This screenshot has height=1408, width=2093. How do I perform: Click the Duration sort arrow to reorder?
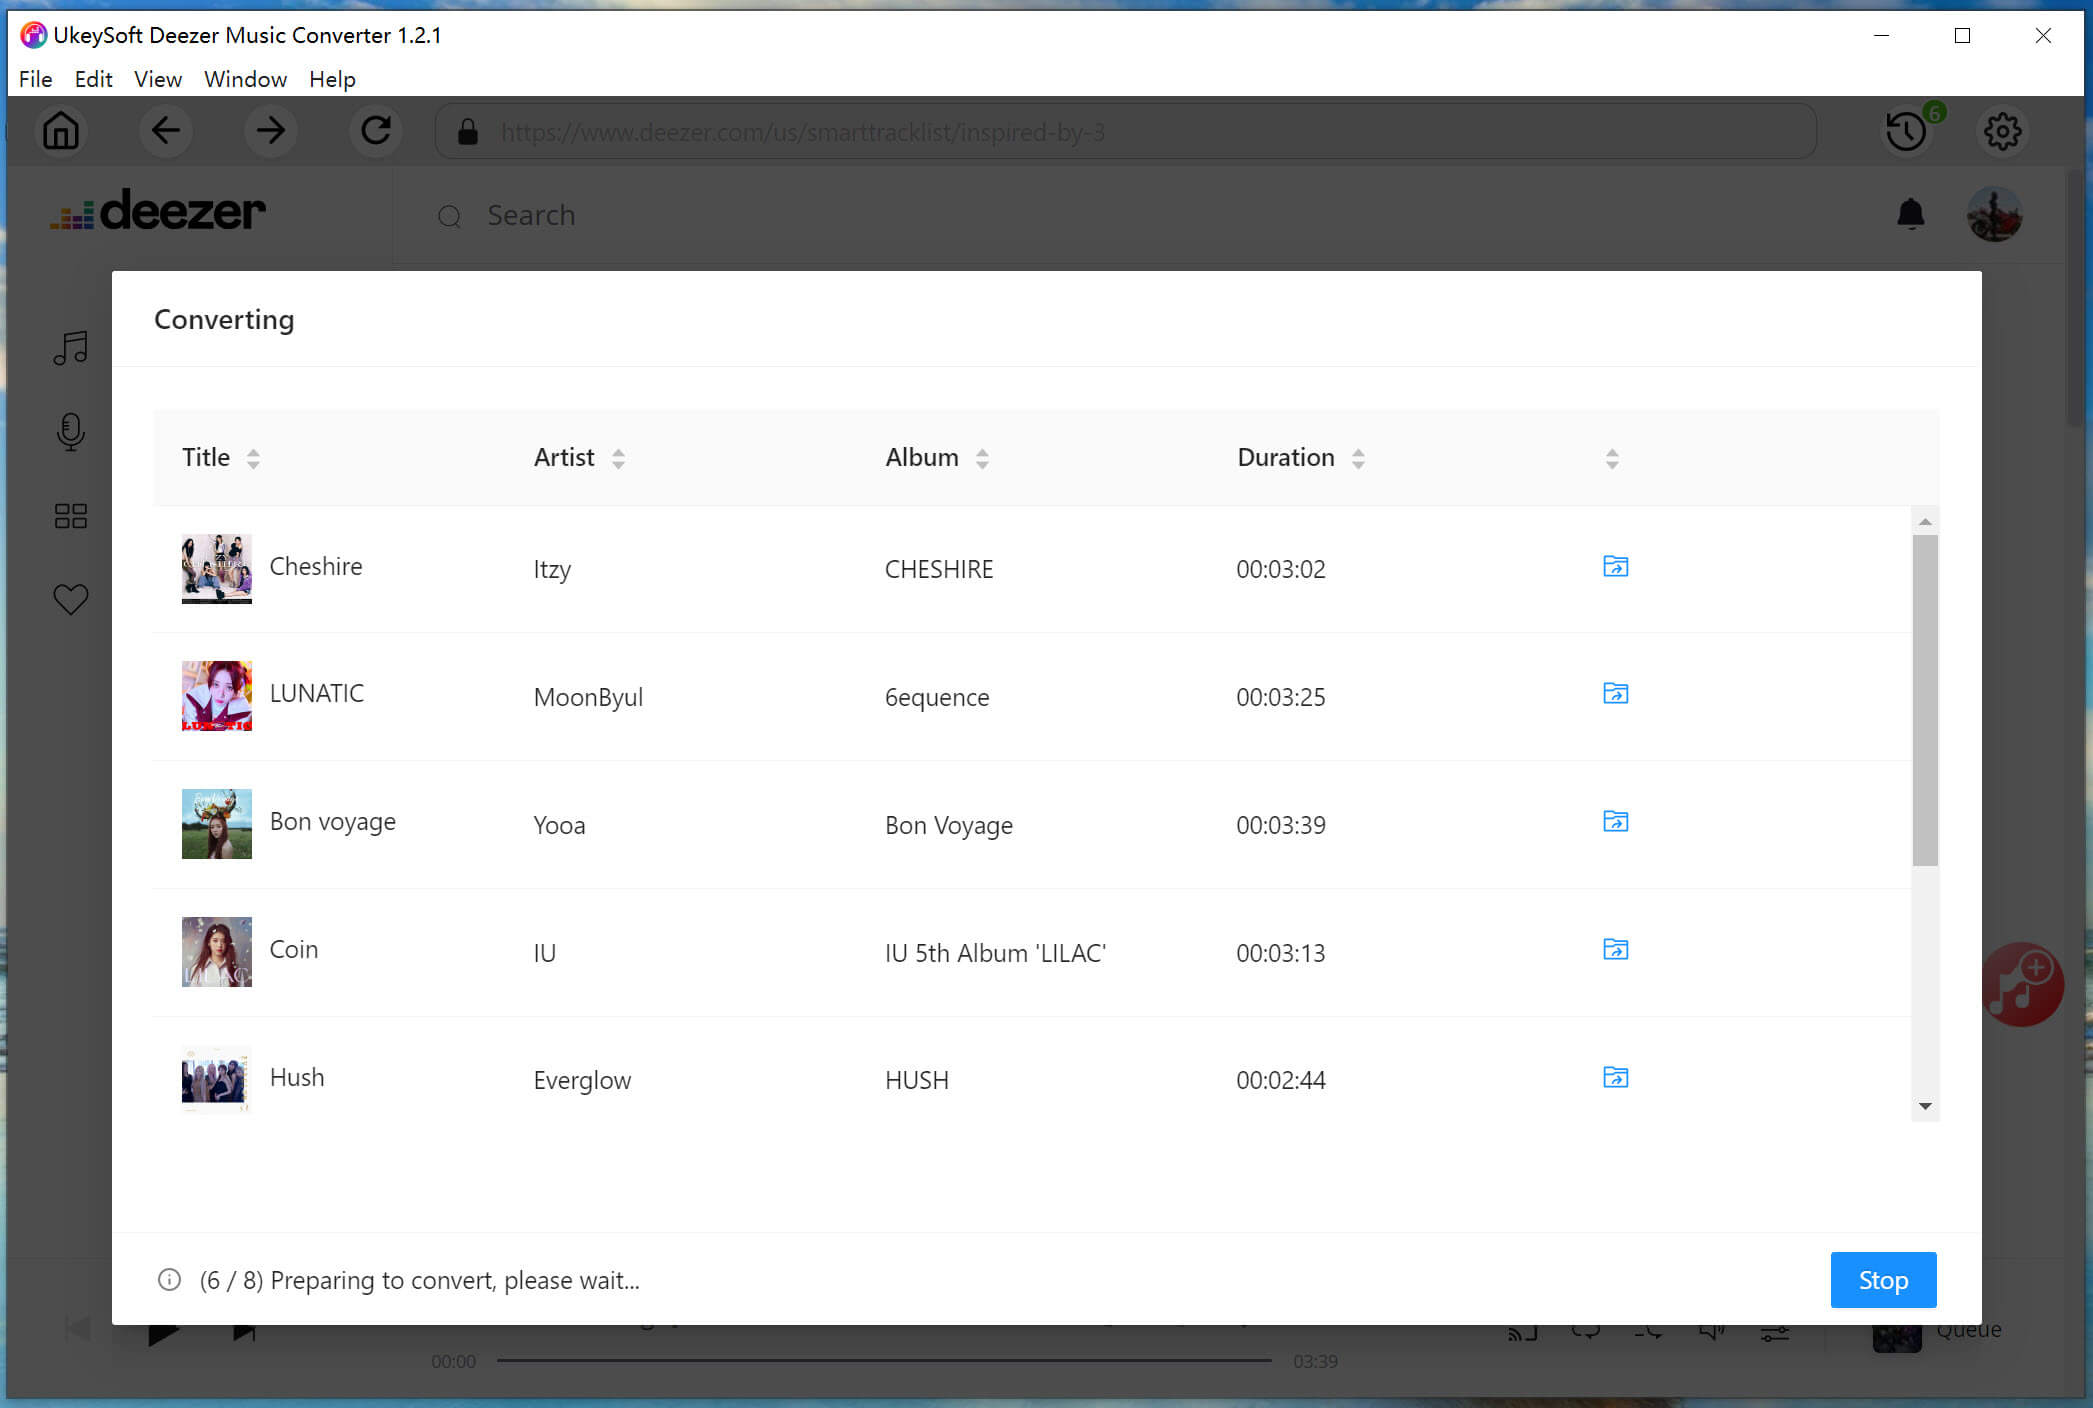click(1356, 457)
